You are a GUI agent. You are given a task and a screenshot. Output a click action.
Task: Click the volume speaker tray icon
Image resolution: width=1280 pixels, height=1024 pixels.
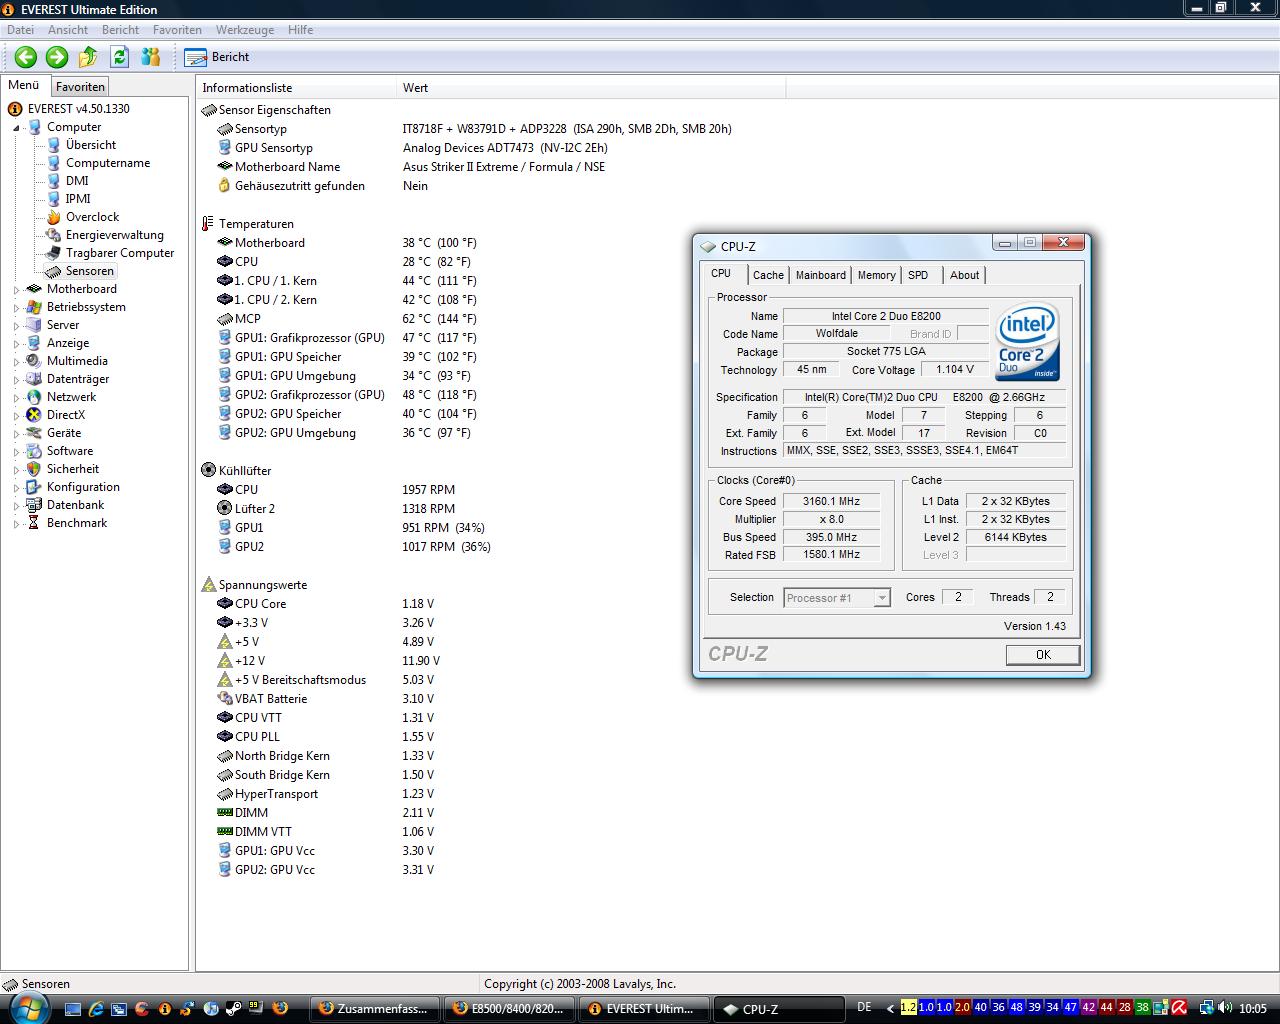(x=1224, y=1008)
